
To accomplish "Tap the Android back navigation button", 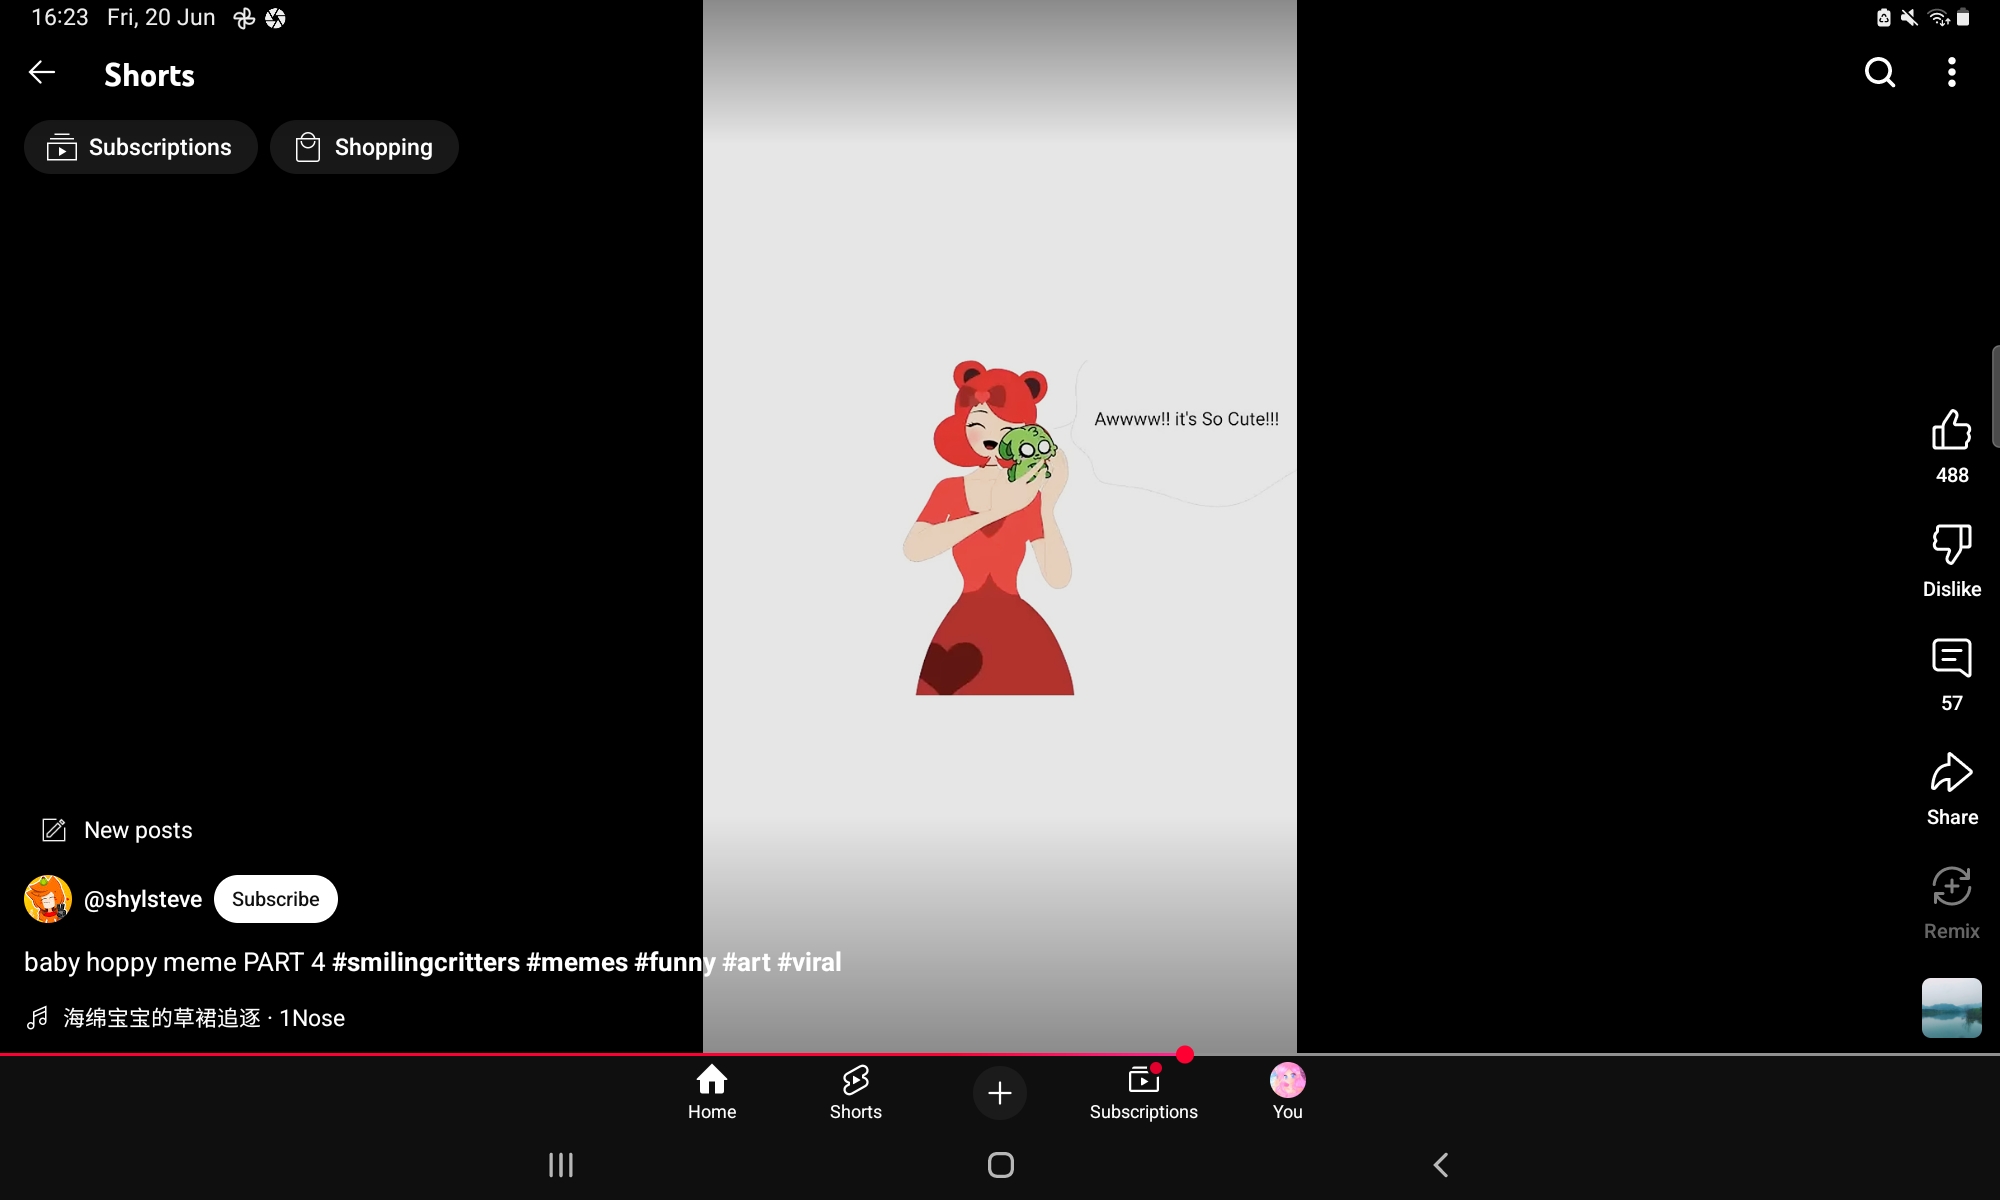I will tap(1441, 1165).
